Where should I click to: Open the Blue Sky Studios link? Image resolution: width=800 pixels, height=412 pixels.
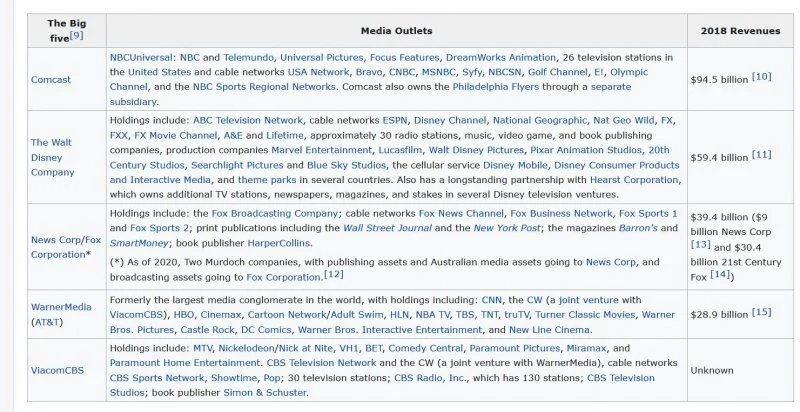click(x=346, y=165)
